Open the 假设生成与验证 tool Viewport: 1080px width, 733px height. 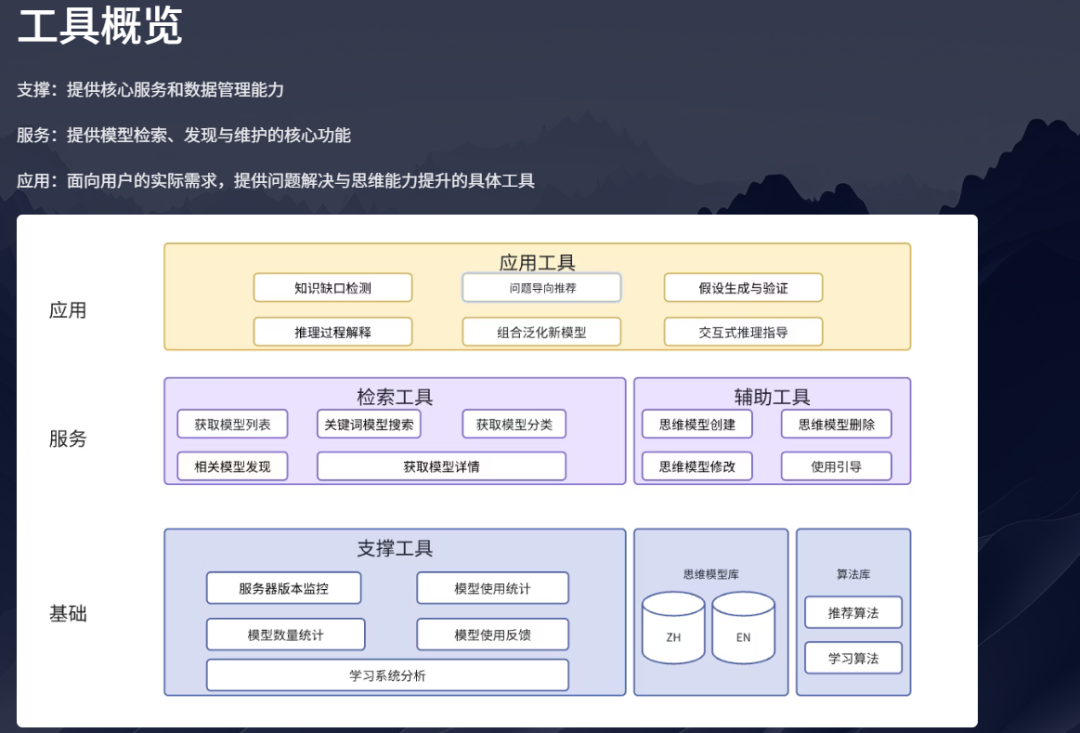742,287
